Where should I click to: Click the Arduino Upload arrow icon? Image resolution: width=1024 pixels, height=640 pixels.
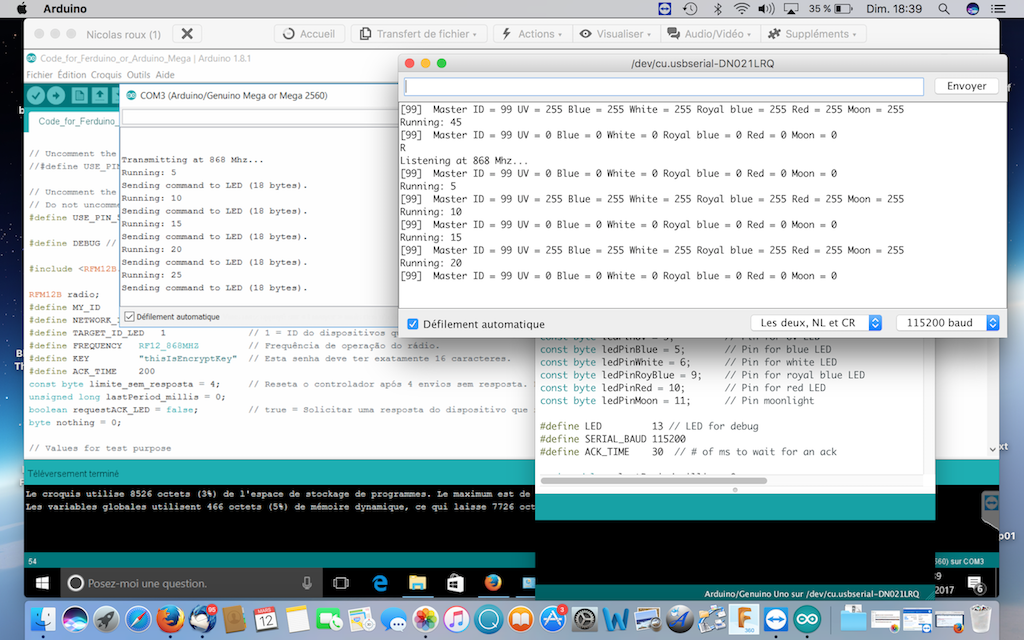(57, 96)
